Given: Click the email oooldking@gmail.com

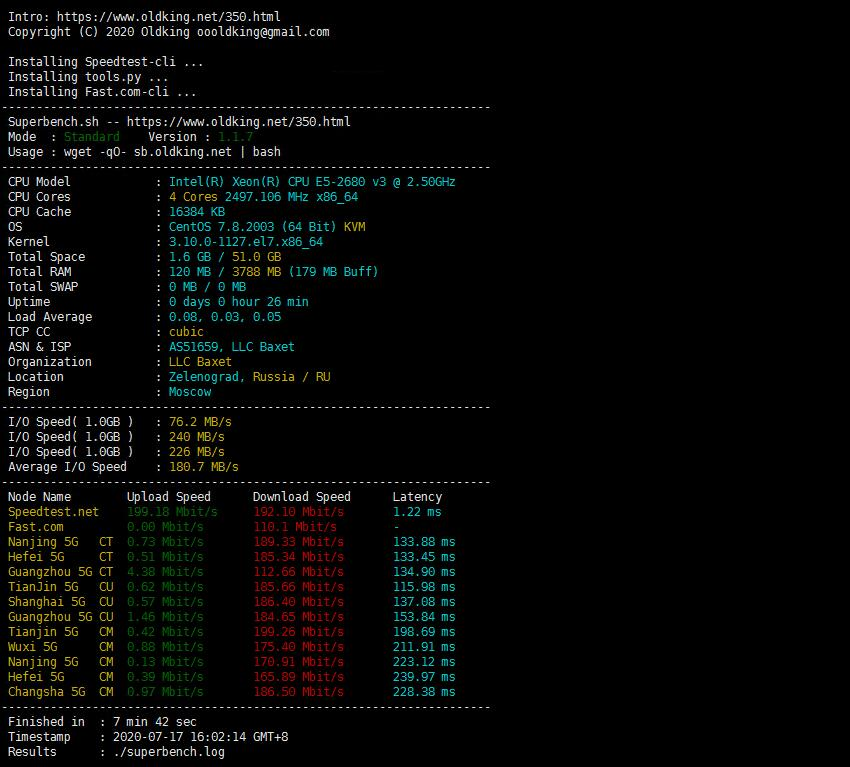Looking at the screenshot, I should [263, 32].
